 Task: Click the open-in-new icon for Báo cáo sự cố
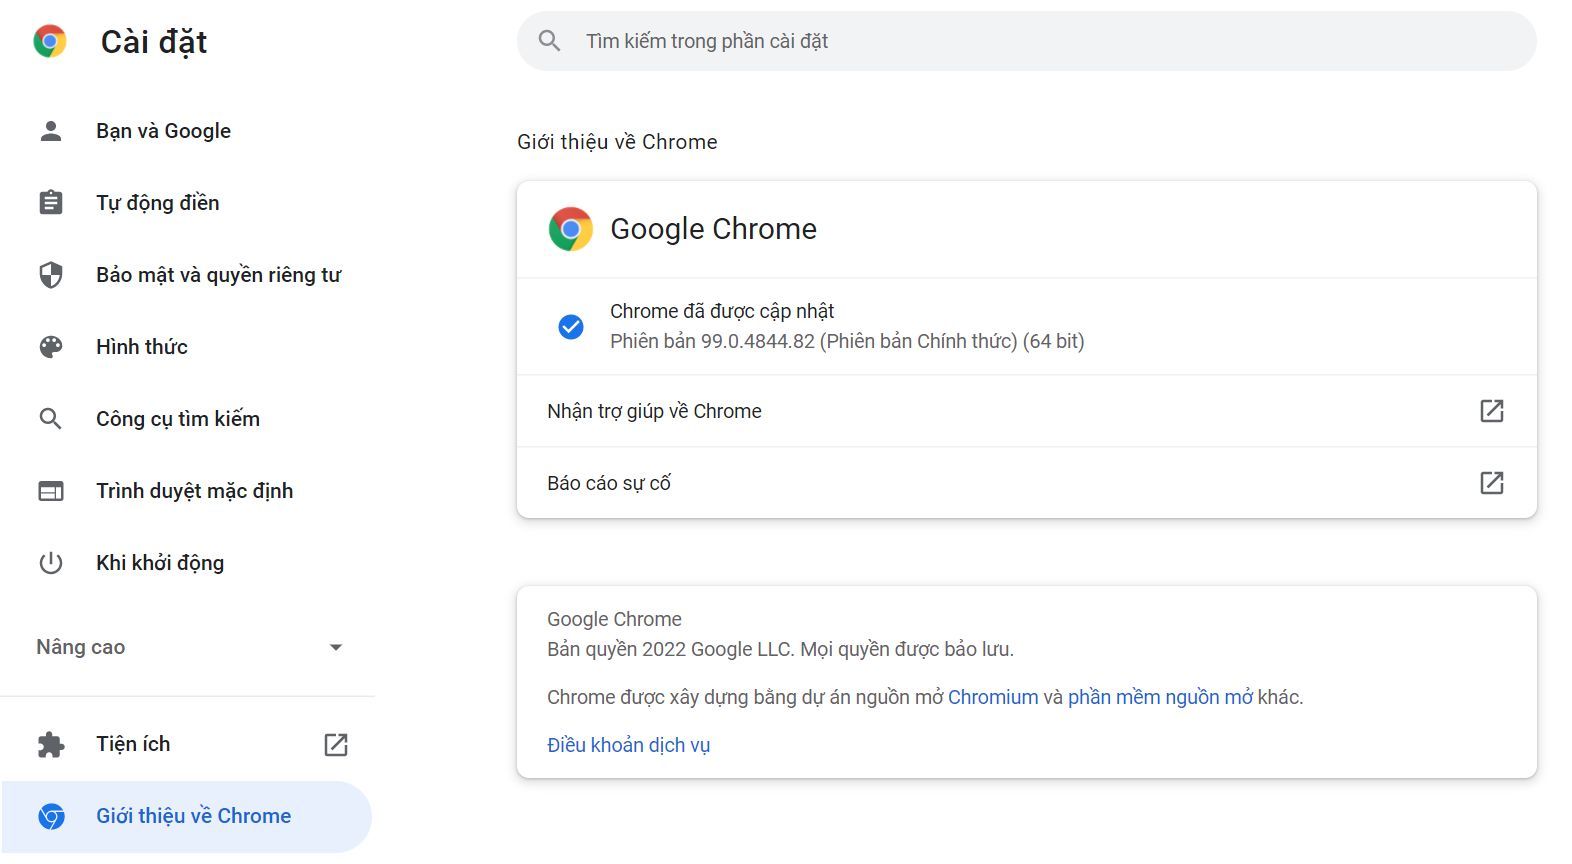(1492, 483)
